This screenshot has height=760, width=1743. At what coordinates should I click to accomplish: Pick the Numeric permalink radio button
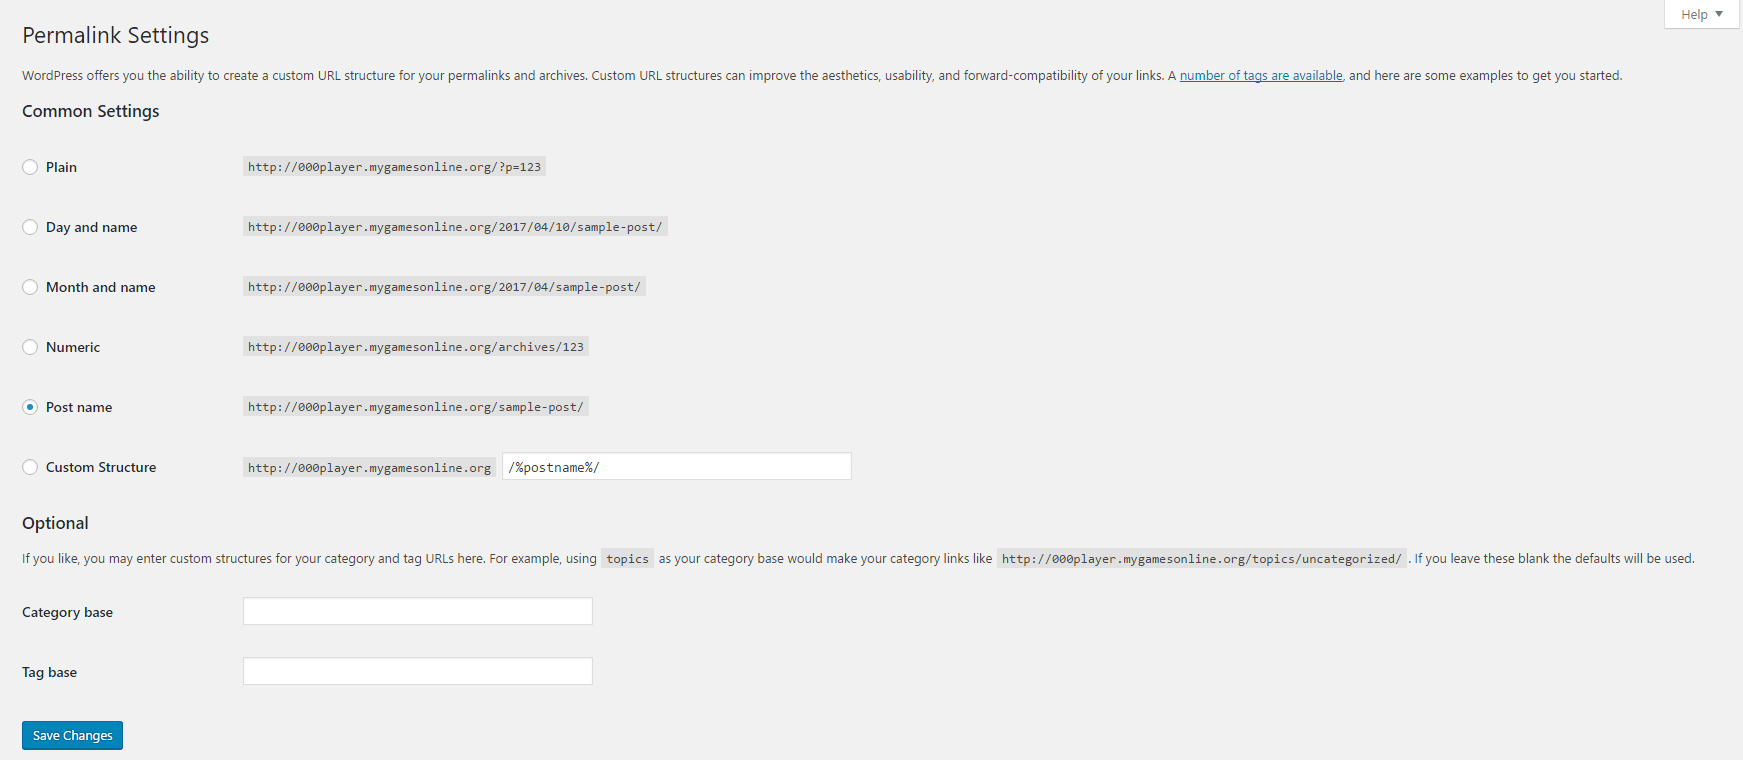tap(30, 347)
